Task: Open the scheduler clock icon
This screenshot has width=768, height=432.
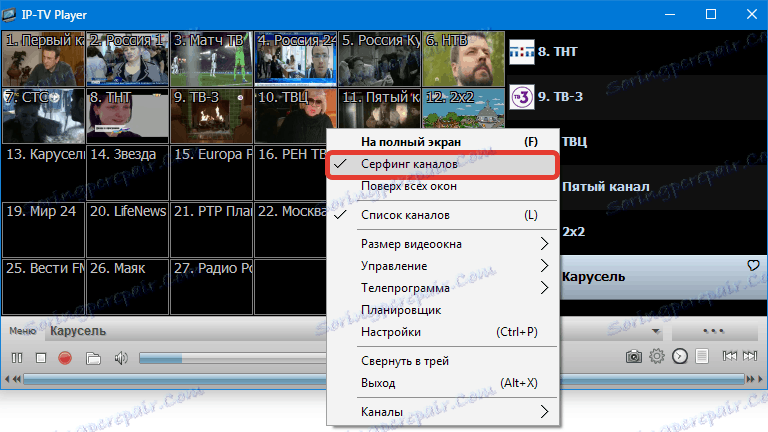Action: point(680,356)
